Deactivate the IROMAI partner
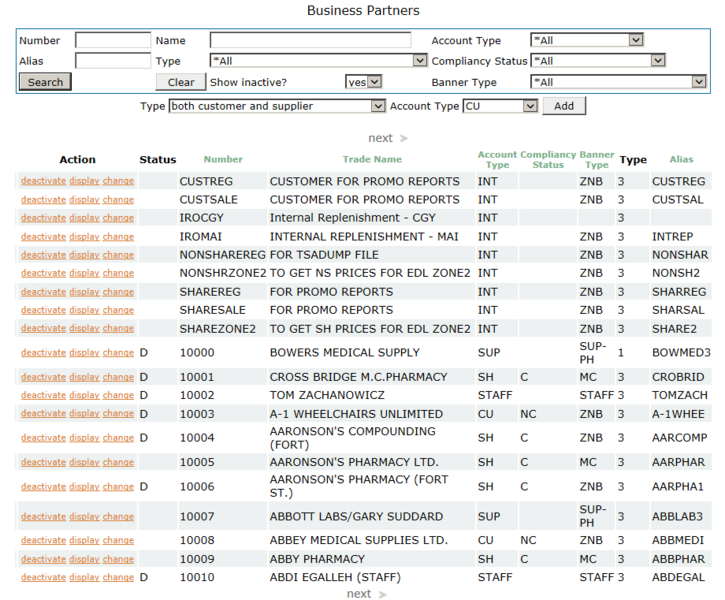Screen dimensions: 725x600 coord(43,237)
